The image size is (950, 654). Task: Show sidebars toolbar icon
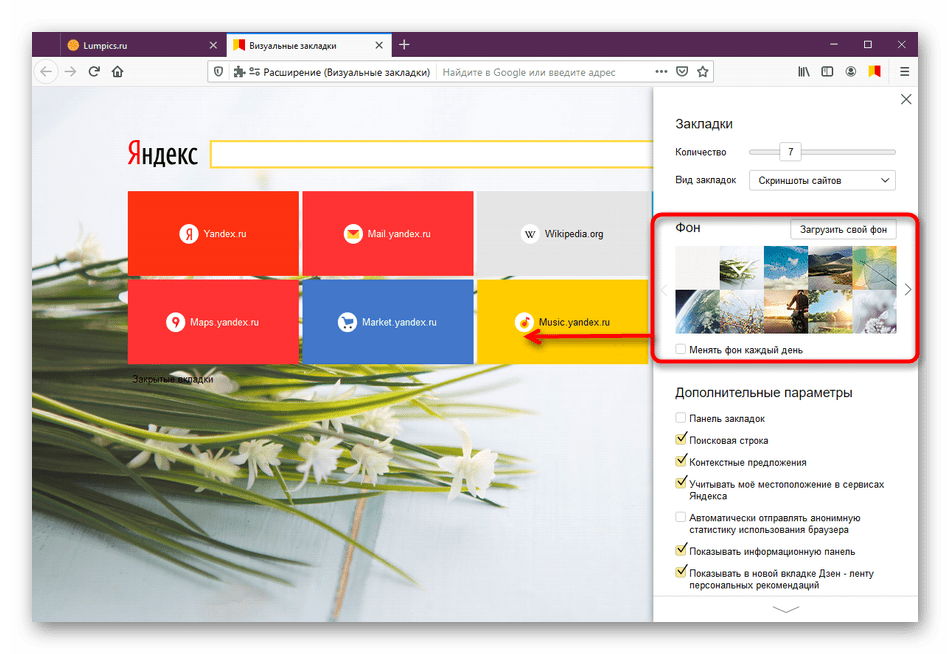[x=827, y=72]
